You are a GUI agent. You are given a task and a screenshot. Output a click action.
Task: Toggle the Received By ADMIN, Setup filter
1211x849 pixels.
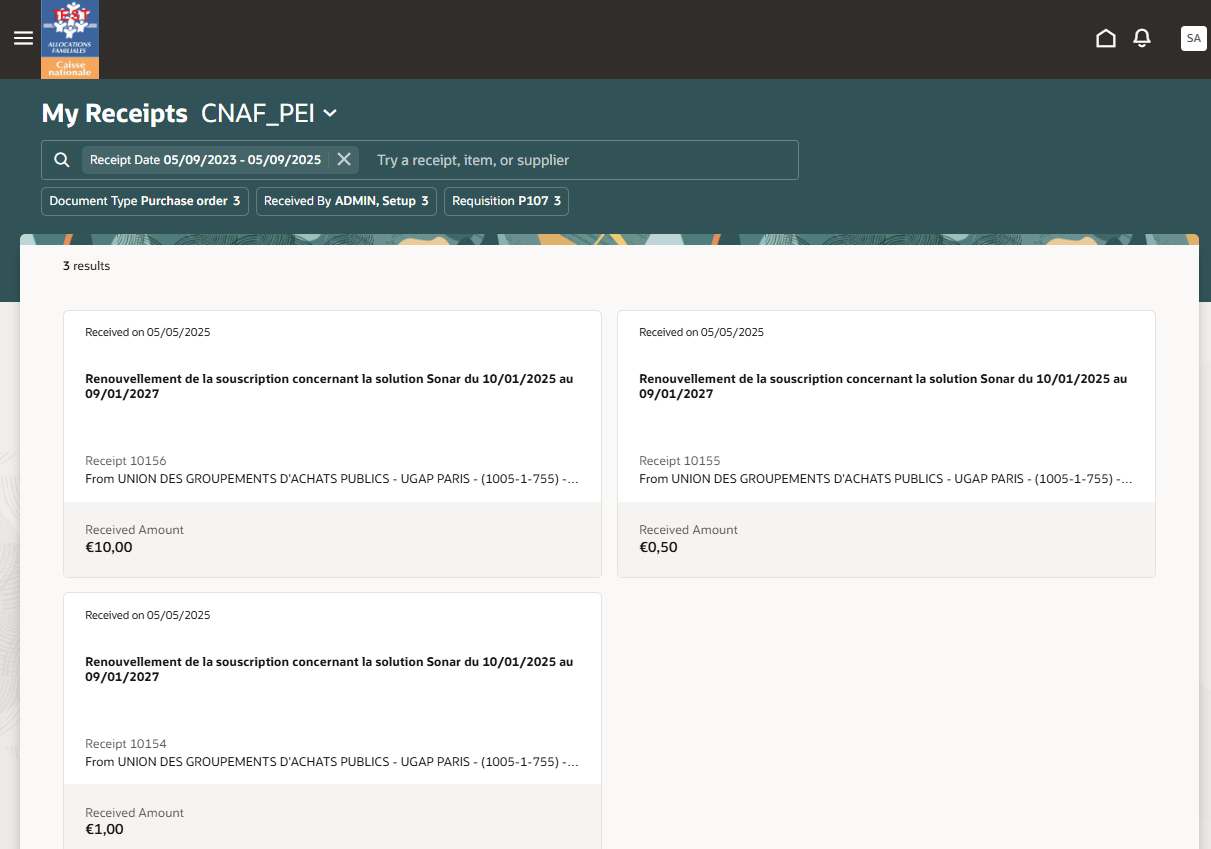346,201
